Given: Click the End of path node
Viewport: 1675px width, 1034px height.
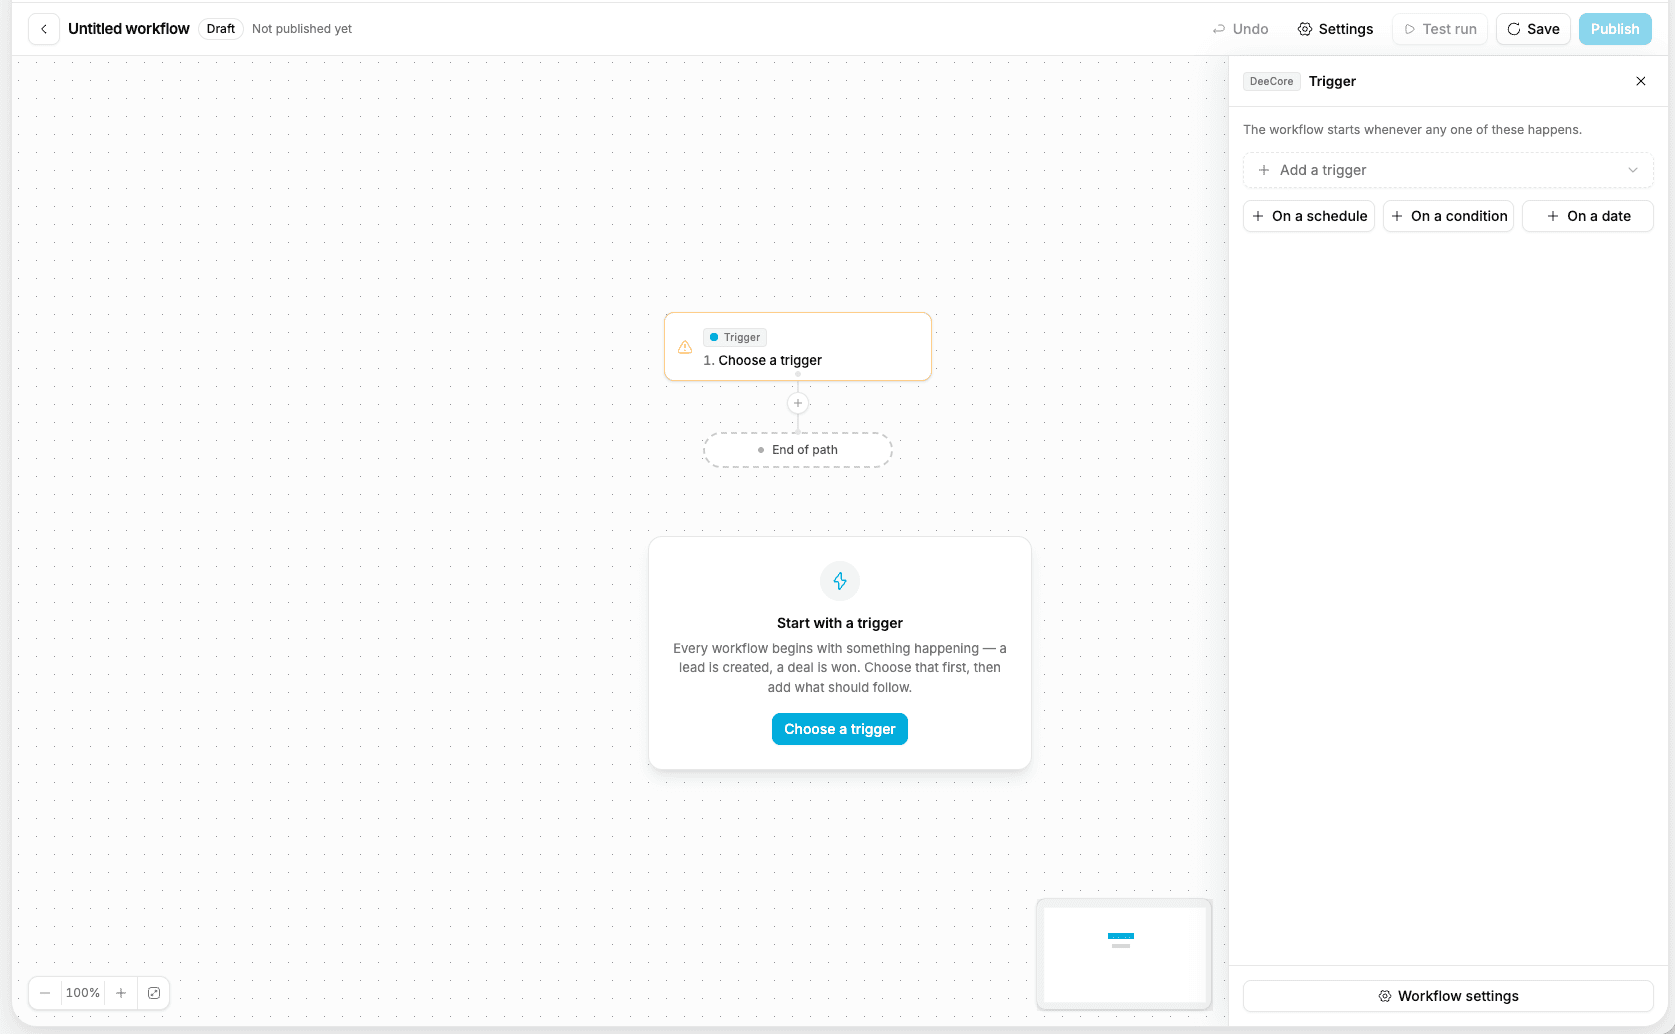Looking at the screenshot, I should click(x=798, y=450).
